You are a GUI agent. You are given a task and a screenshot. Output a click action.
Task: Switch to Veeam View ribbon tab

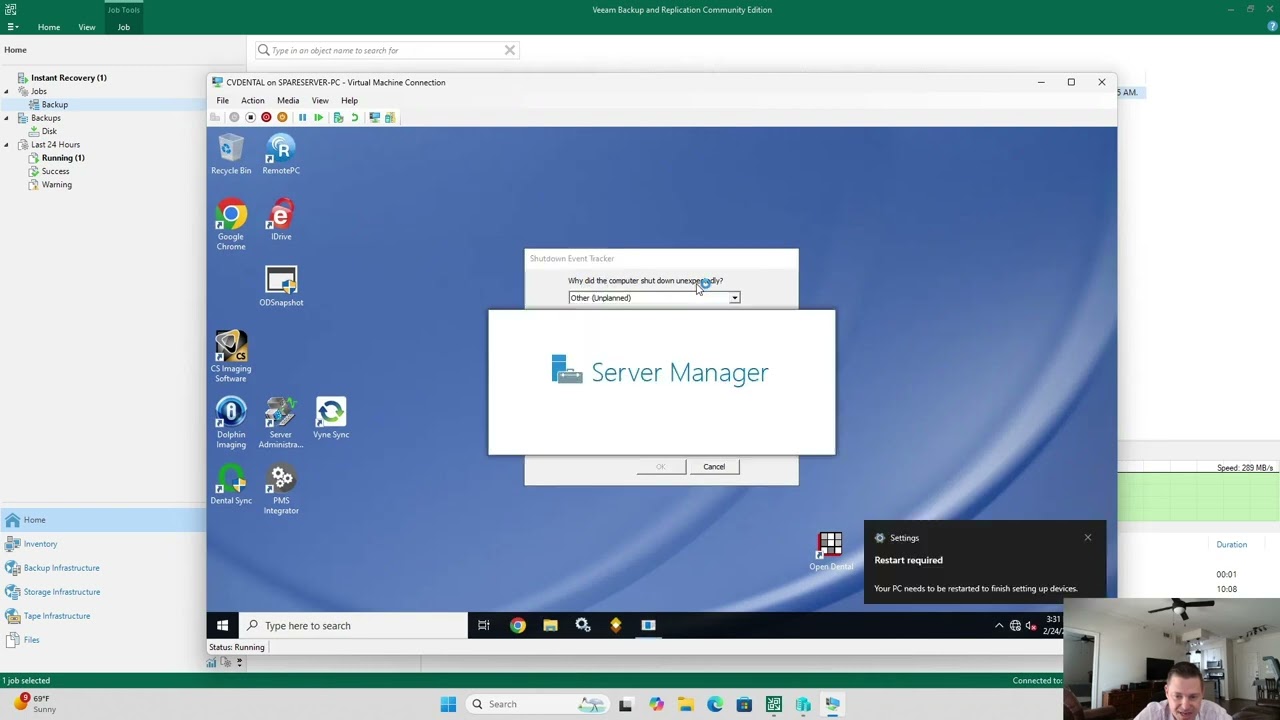point(87,27)
